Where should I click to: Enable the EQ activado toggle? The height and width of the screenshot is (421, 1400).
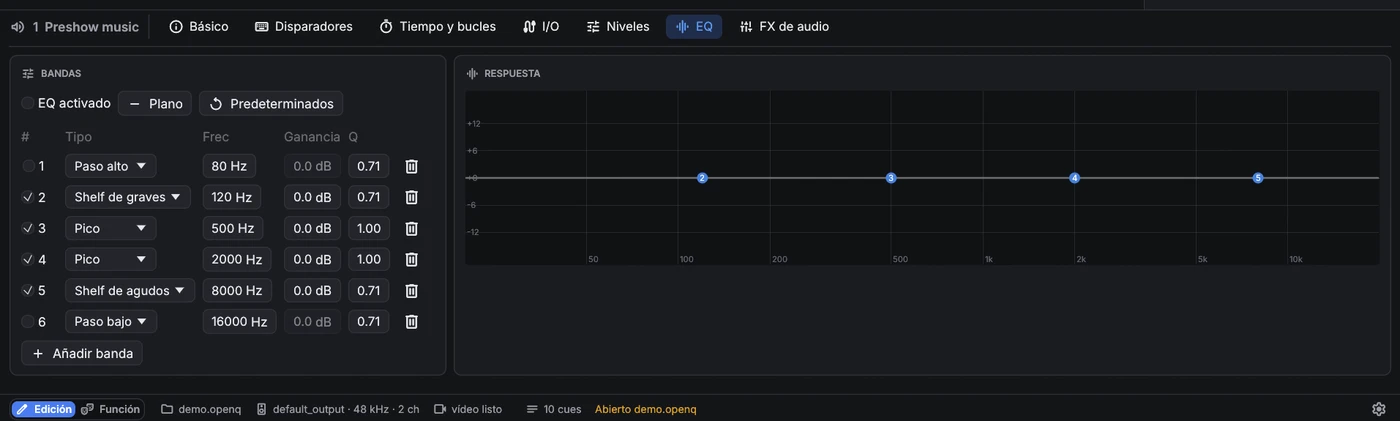28,103
